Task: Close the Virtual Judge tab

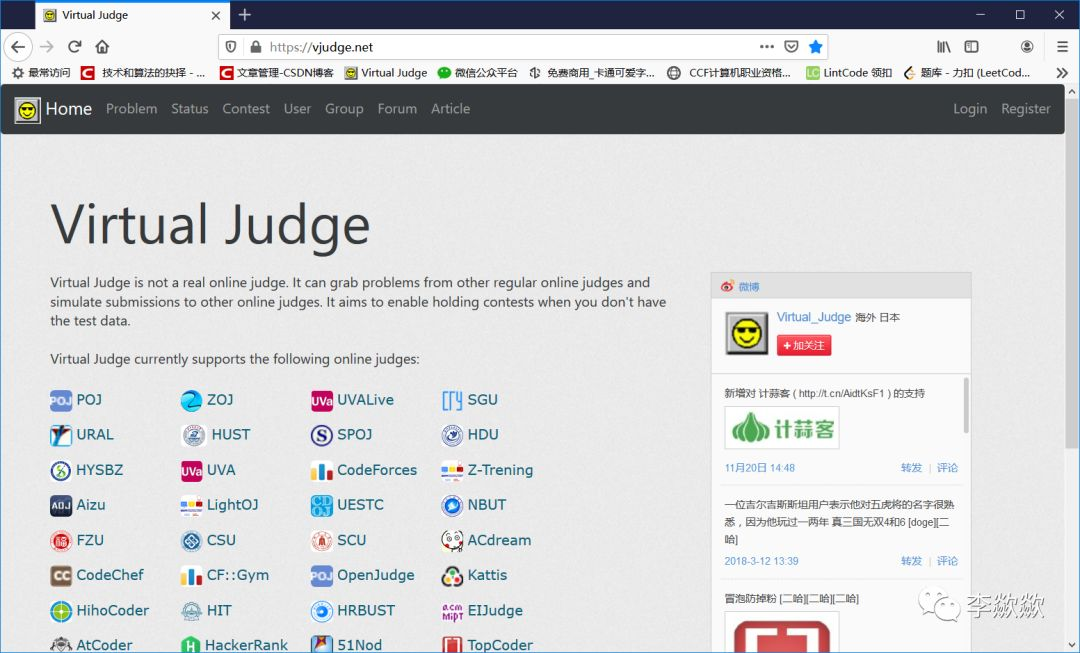Action: tap(216, 15)
